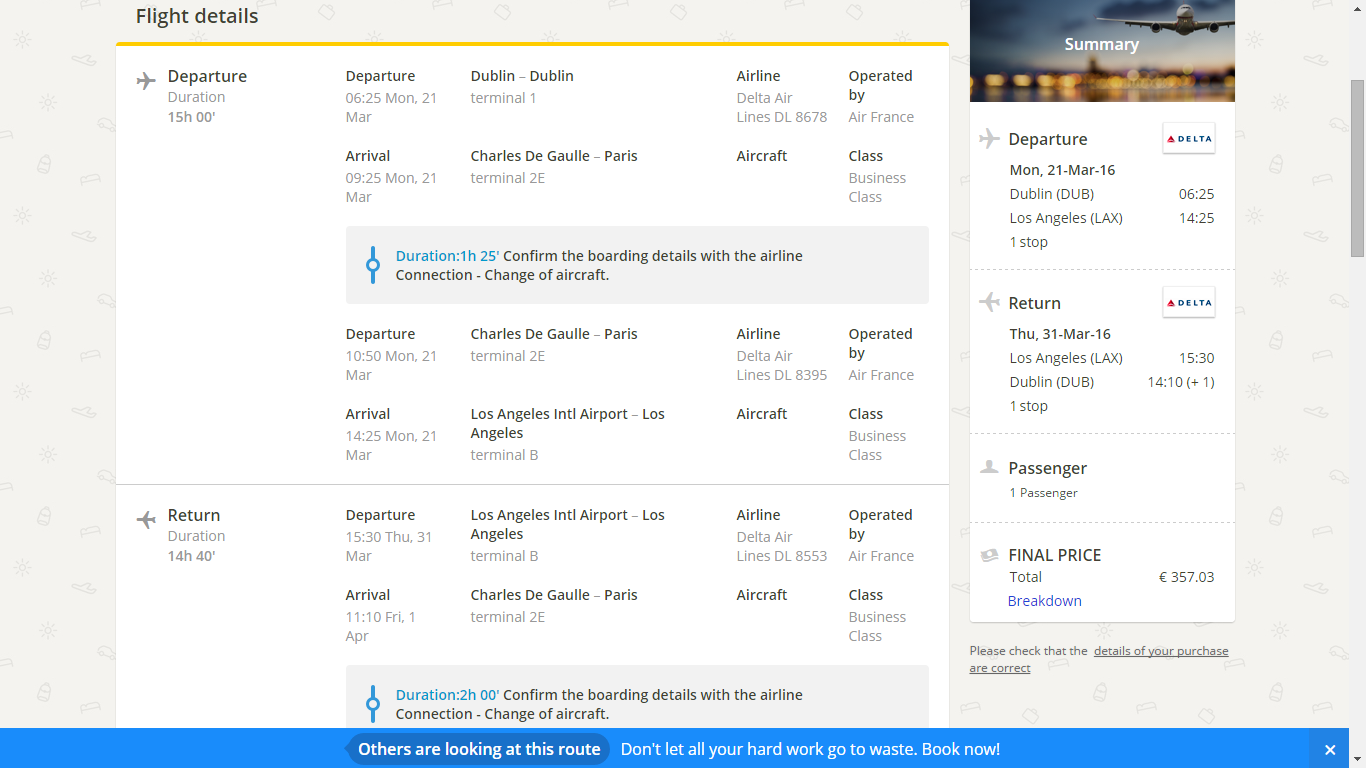This screenshot has width=1366, height=768.
Task: Open the price Breakdown link
Action: [x=1045, y=601]
